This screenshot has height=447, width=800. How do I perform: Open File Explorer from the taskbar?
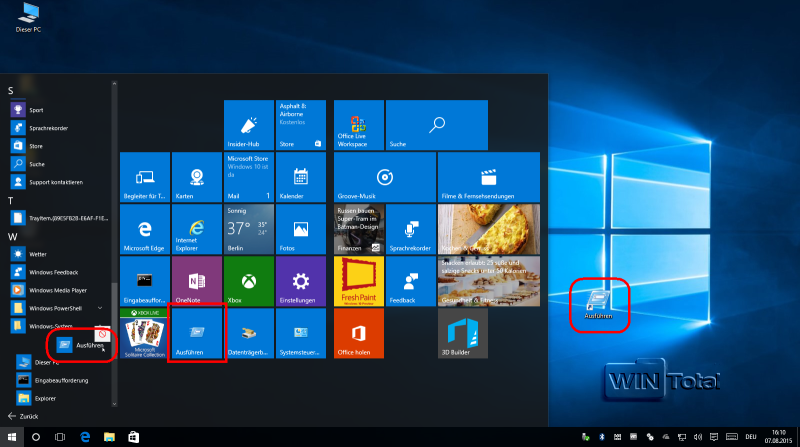click(109, 437)
